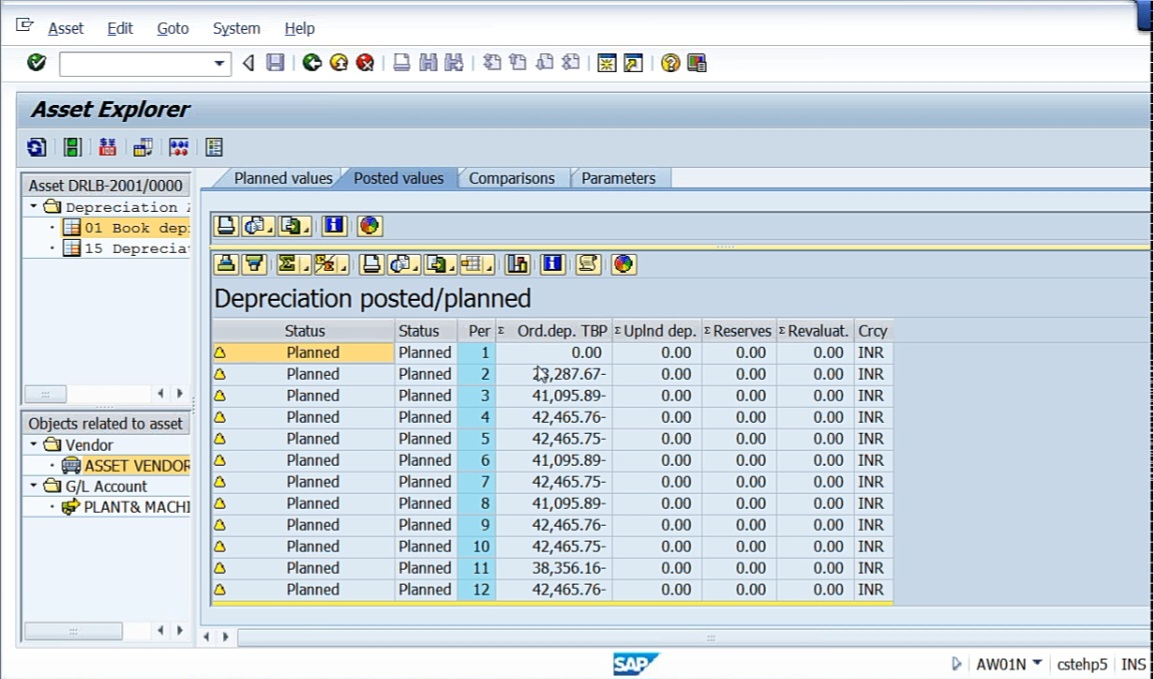The width and height of the screenshot is (1153, 679).
Task: Click the Per column header
Action: 477,331
